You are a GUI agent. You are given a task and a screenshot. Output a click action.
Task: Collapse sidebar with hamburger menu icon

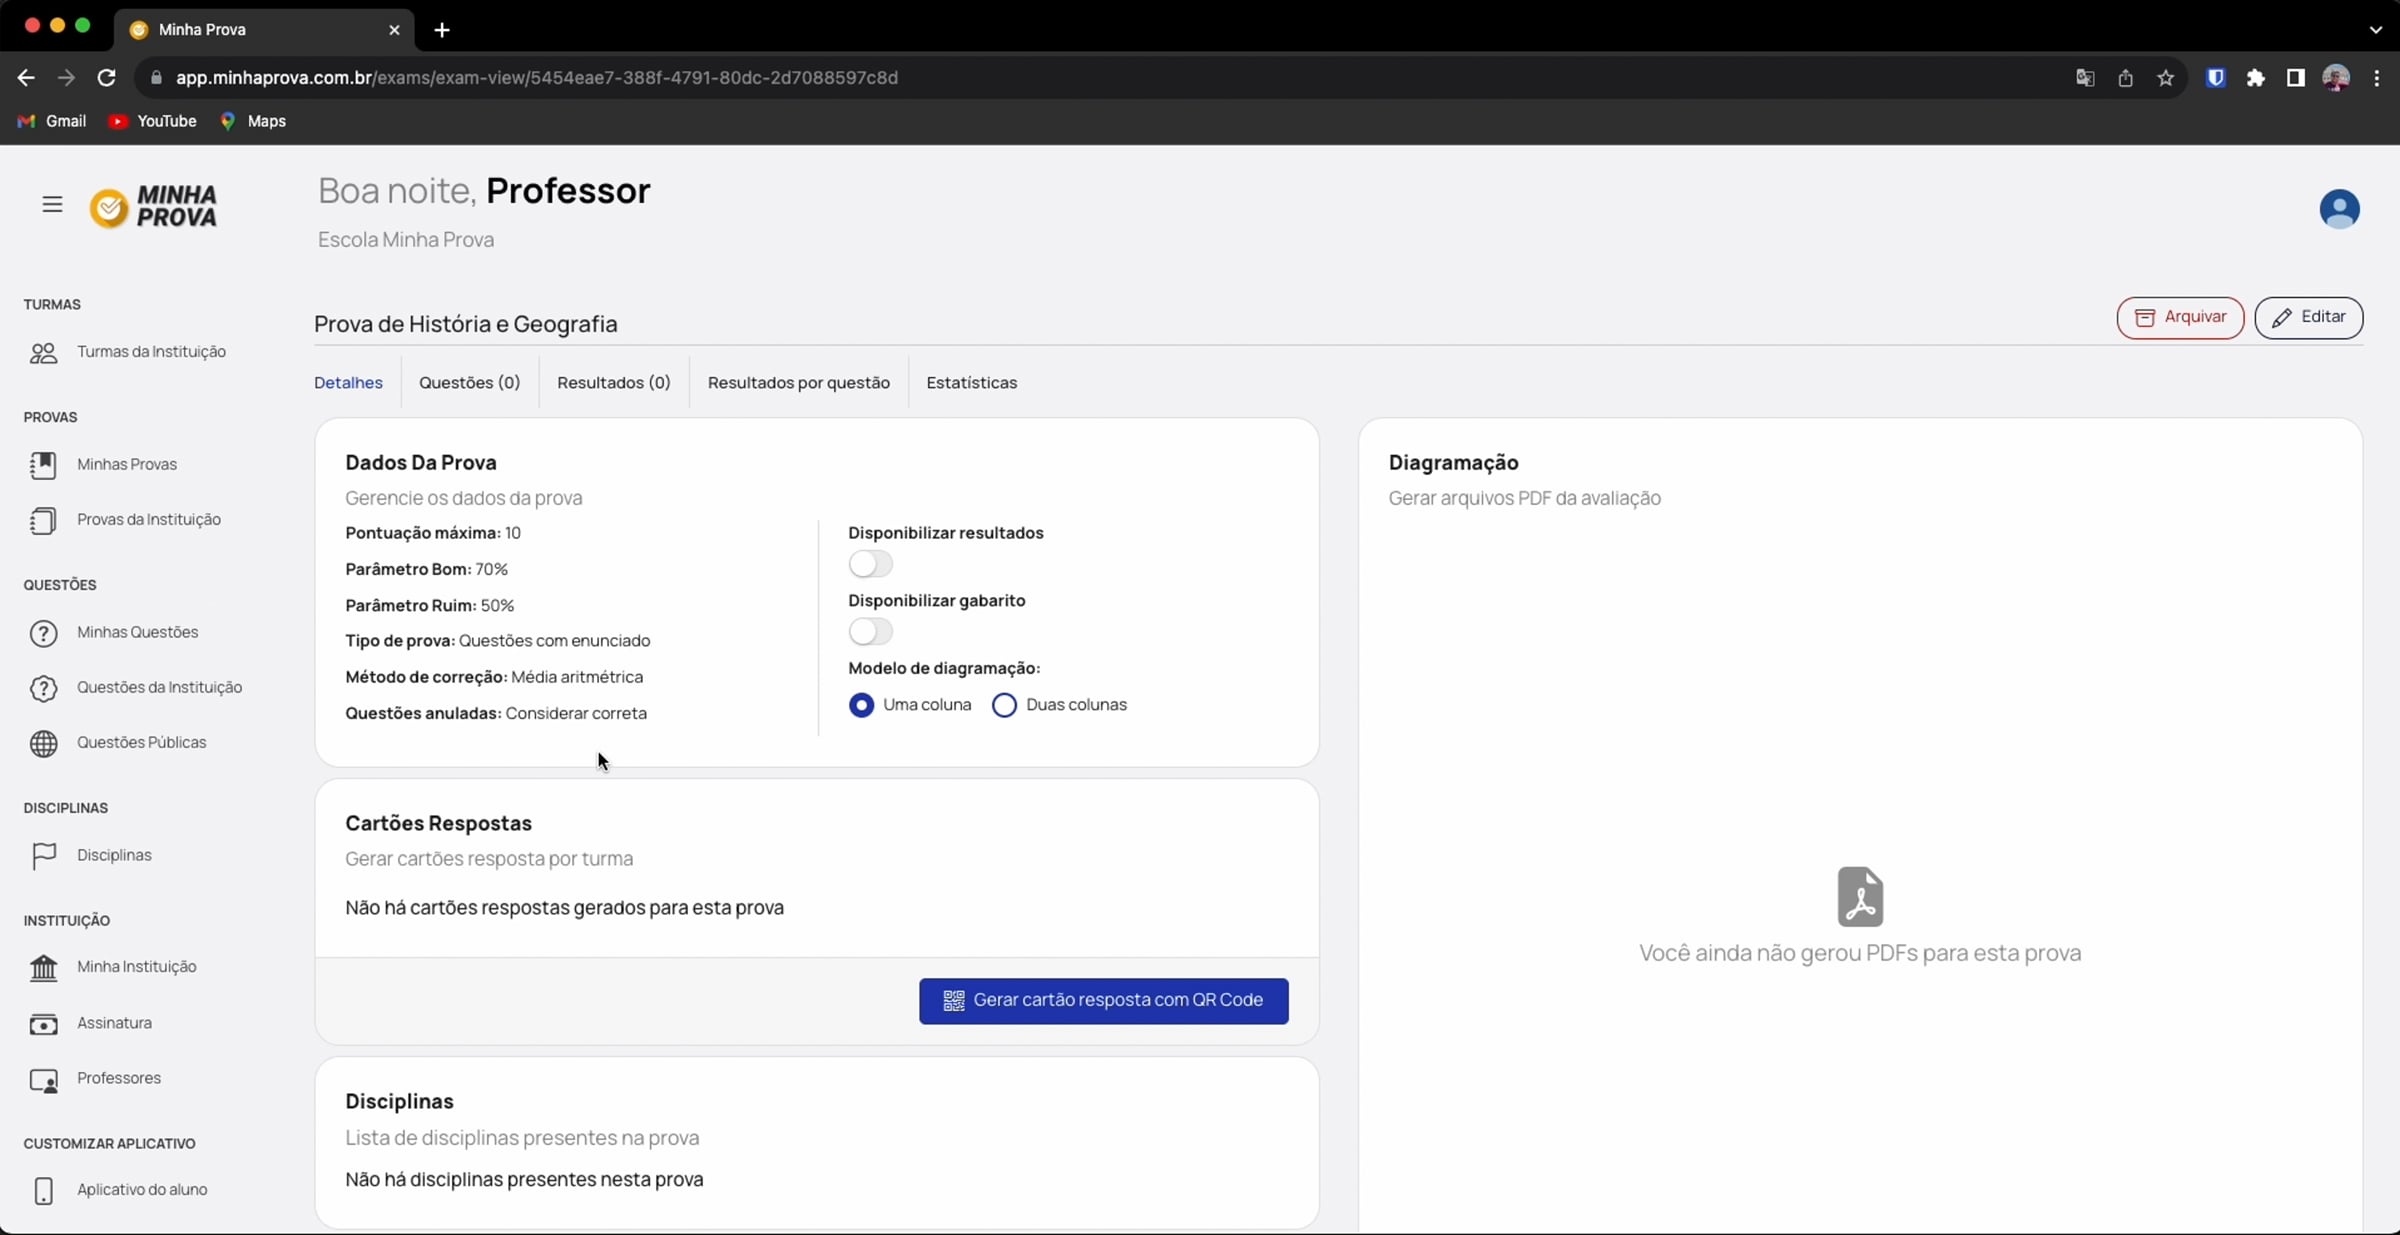coord(52,205)
